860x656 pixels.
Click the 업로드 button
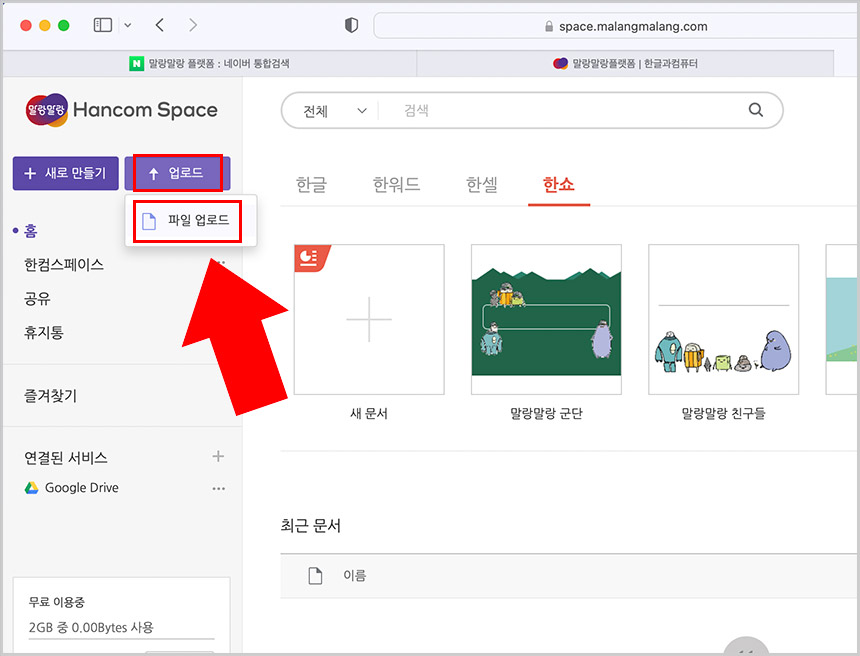tap(178, 172)
